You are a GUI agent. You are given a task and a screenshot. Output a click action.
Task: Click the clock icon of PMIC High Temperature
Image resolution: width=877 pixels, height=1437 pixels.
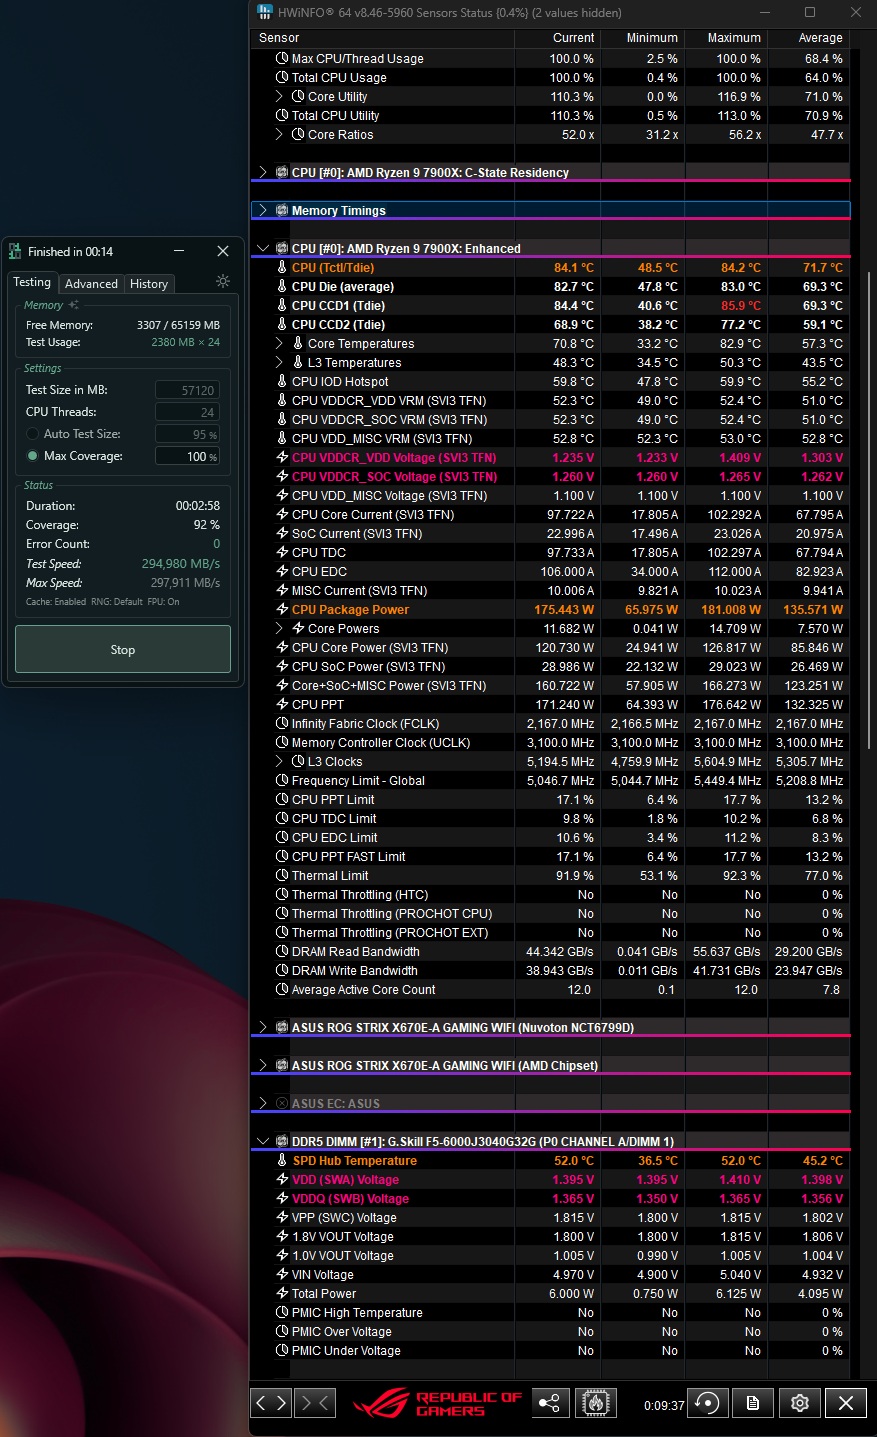[282, 1313]
